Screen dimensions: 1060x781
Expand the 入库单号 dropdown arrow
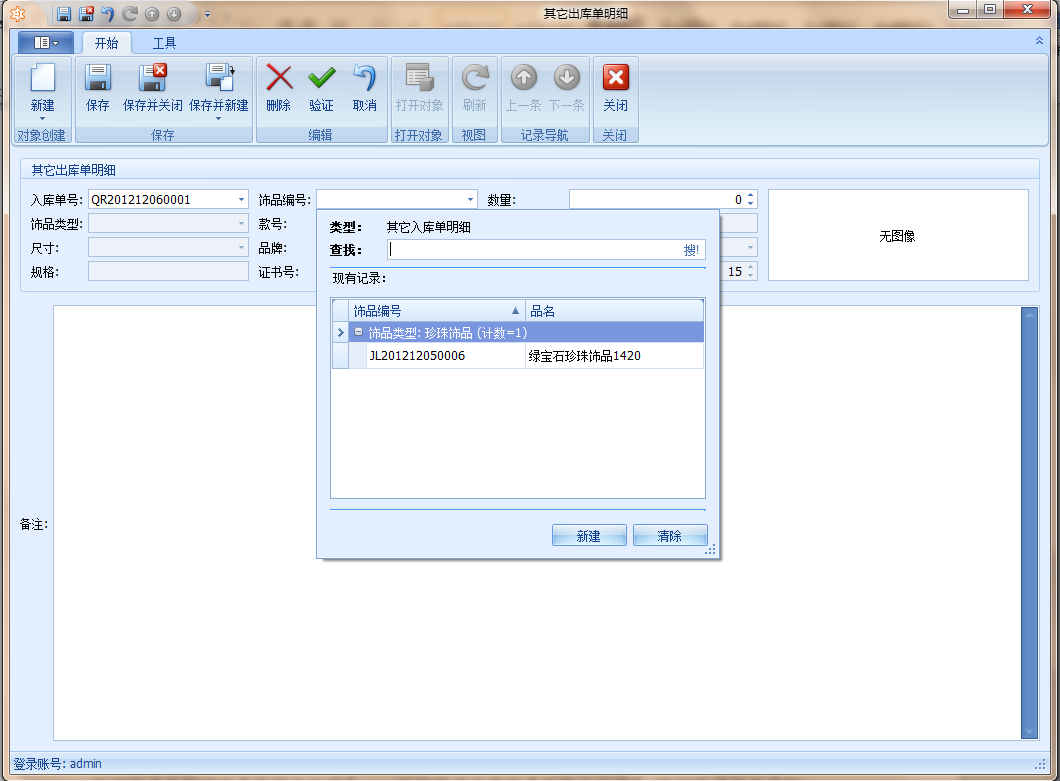241,199
